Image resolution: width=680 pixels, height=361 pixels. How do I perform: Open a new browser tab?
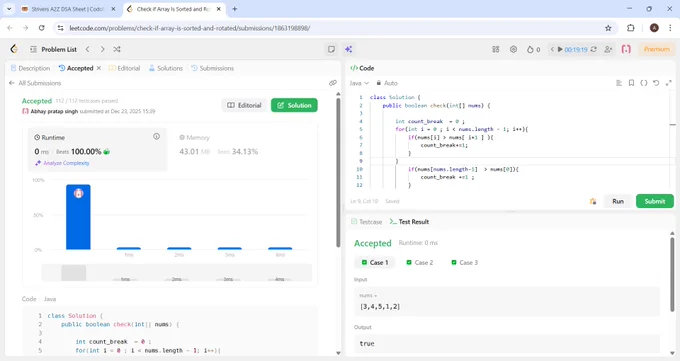pos(235,9)
